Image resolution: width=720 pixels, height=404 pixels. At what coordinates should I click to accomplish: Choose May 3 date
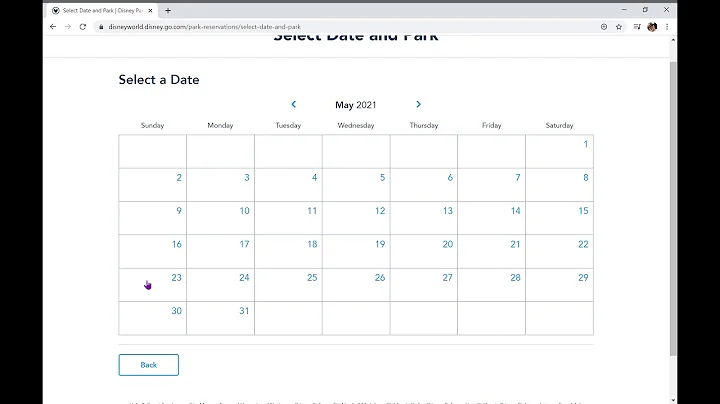tap(220, 185)
